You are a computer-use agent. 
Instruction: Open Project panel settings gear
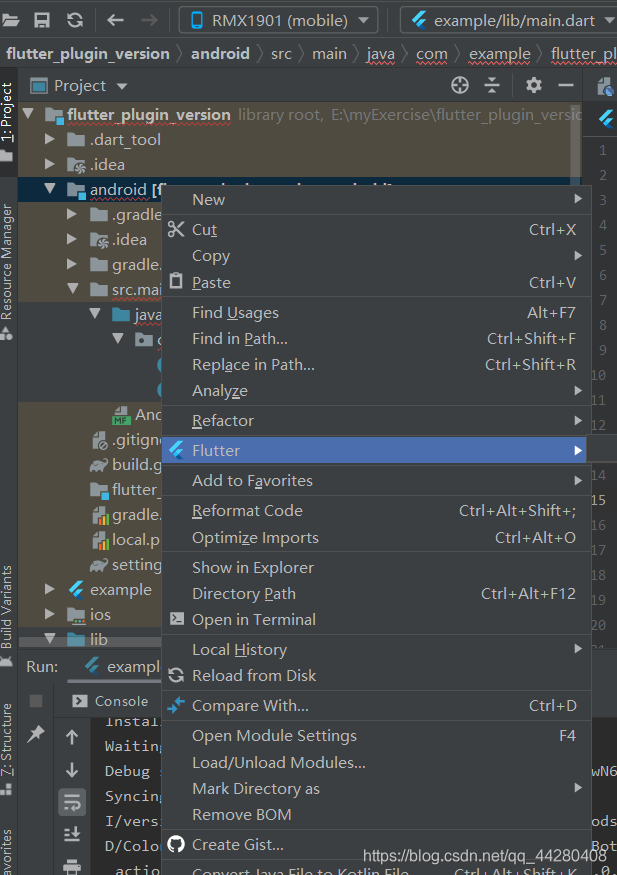pyautogui.click(x=534, y=85)
